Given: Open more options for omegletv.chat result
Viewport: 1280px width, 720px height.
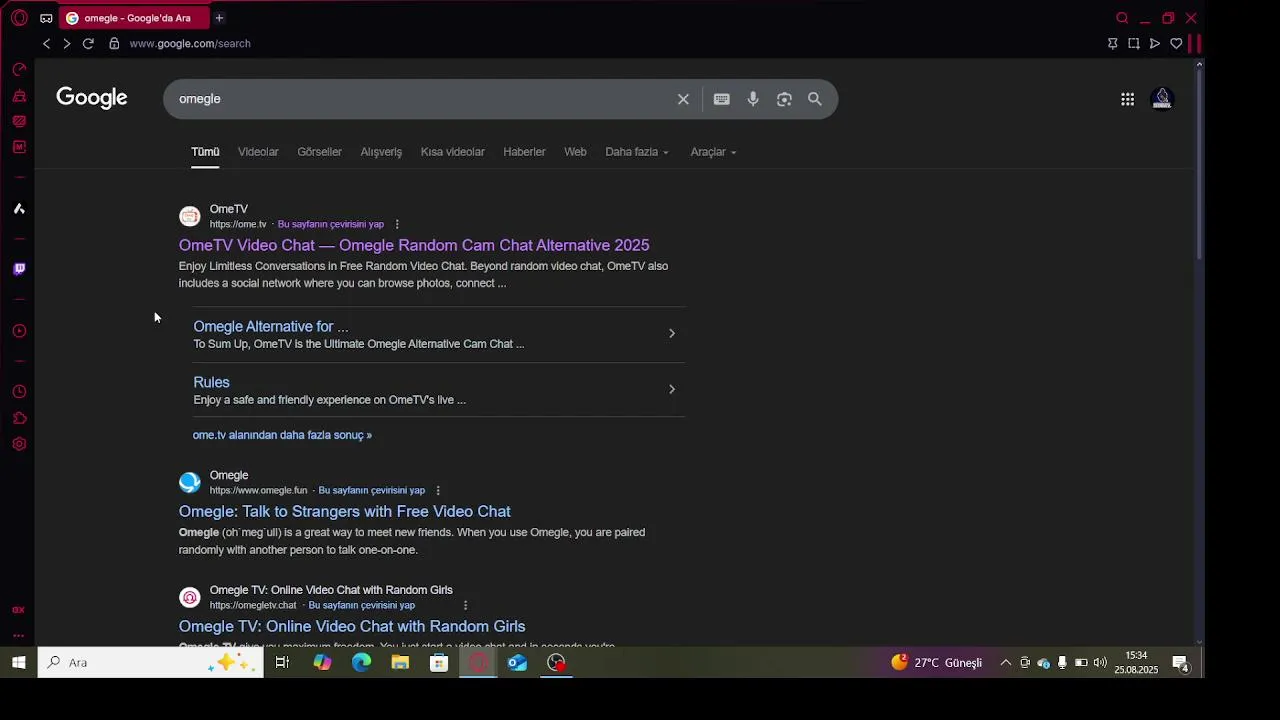Looking at the screenshot, I should click(465, 605).
